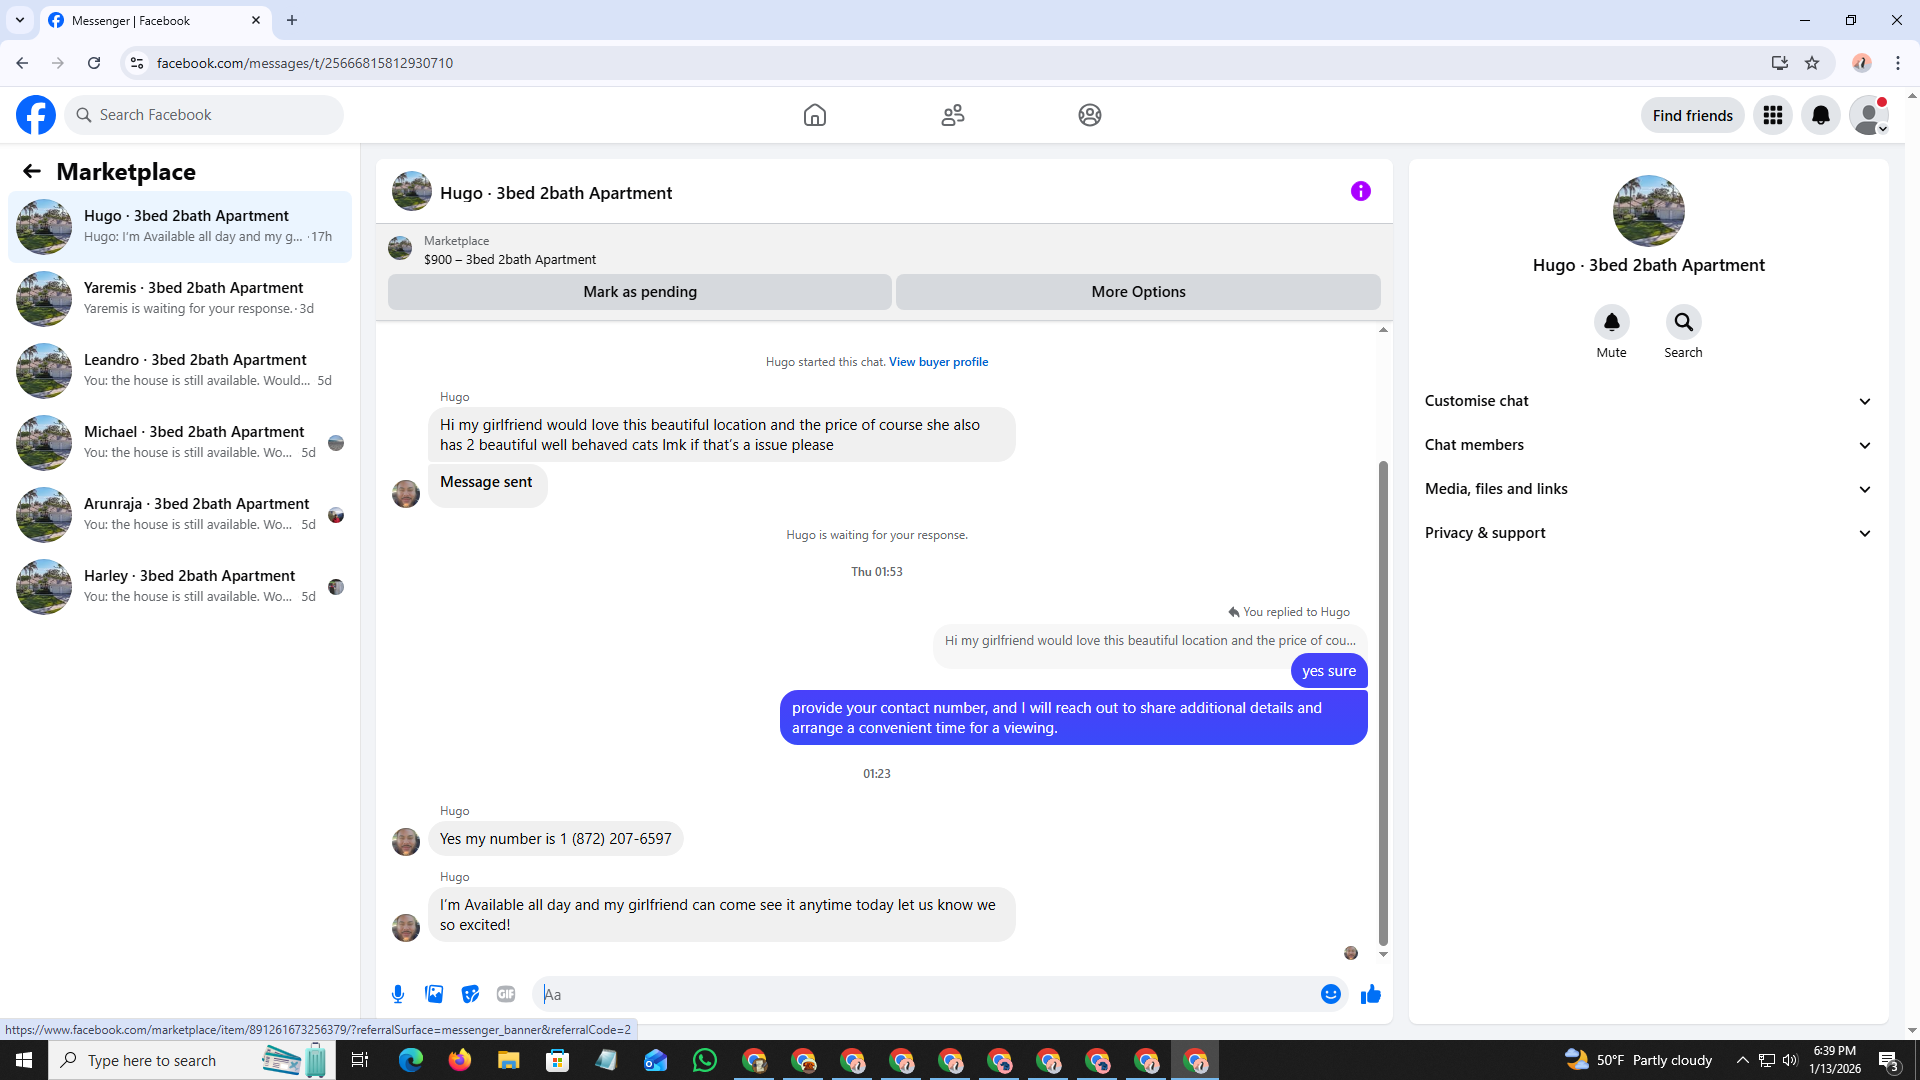Mute this conversation's notifications
Screen dimensions: 1920x1080
click(x=1611, y=322)
